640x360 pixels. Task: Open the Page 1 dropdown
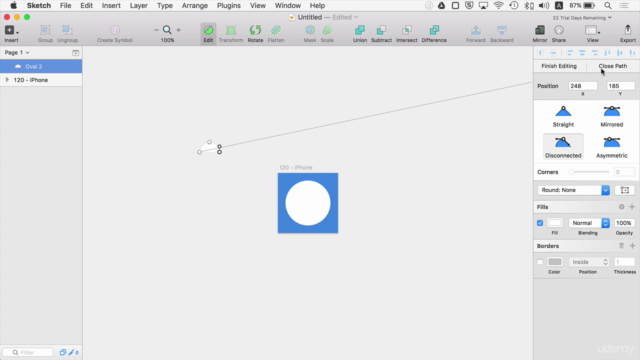[x=17, y=53]
